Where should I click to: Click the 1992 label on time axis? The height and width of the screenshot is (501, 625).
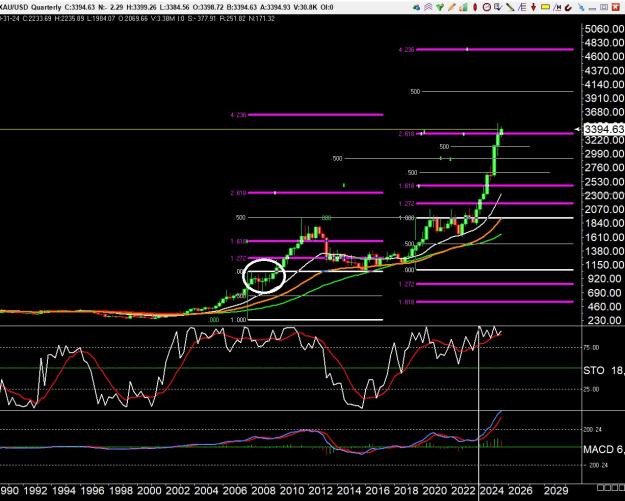click(35, 490)
